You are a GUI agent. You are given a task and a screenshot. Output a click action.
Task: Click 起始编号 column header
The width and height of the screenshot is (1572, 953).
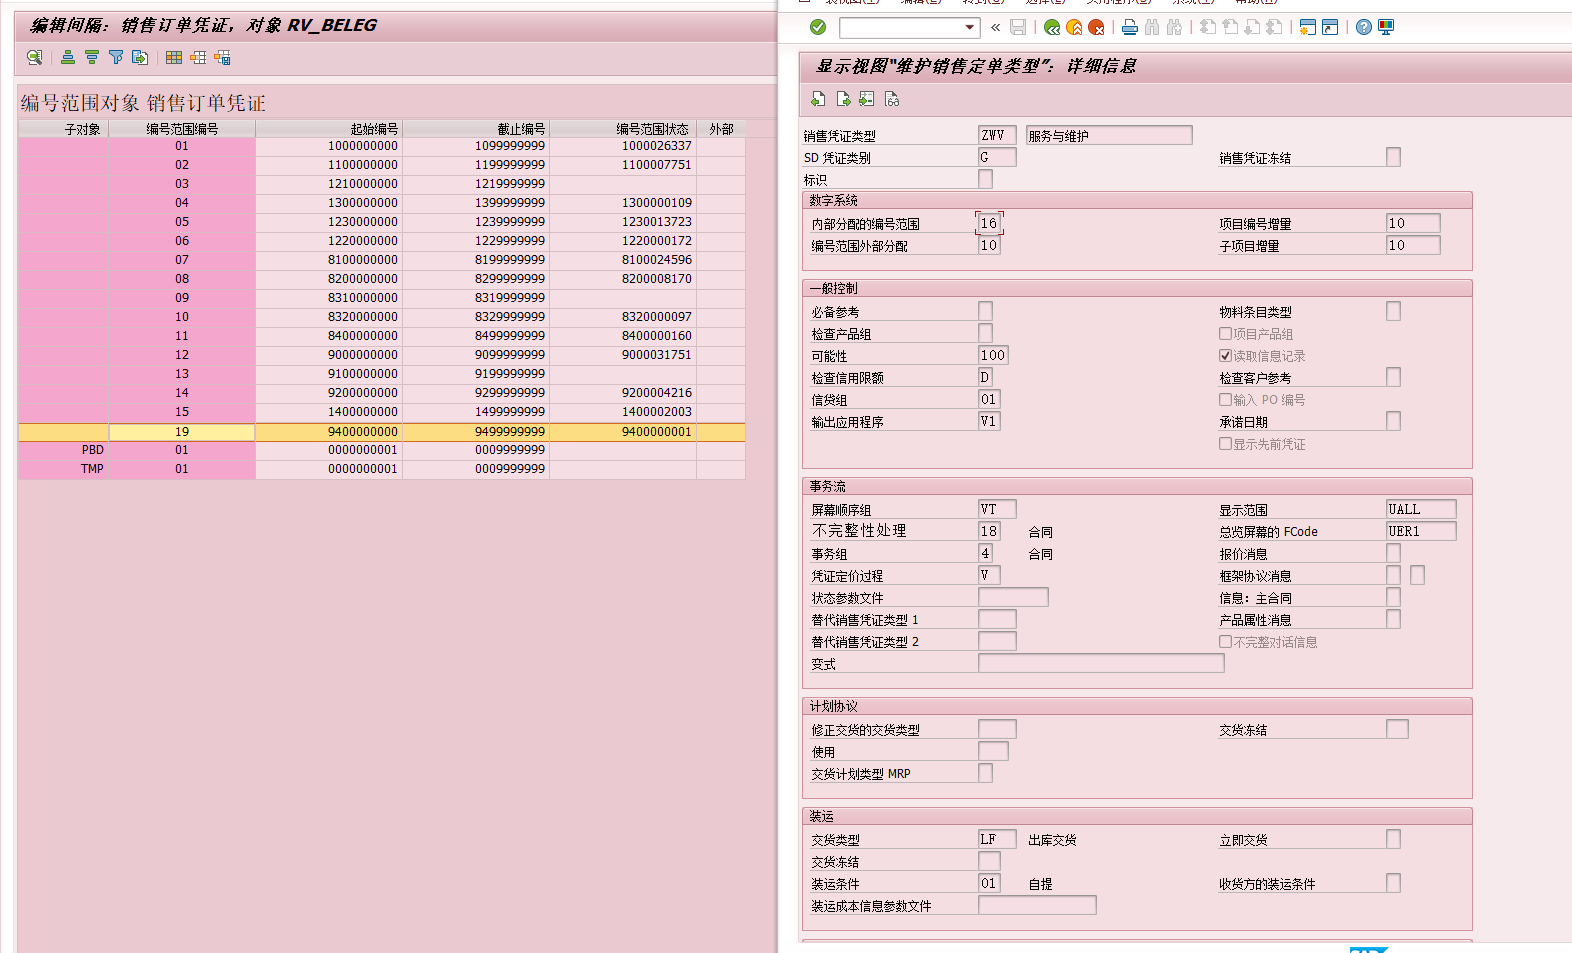pyautogui.click(x=329, y=129)
